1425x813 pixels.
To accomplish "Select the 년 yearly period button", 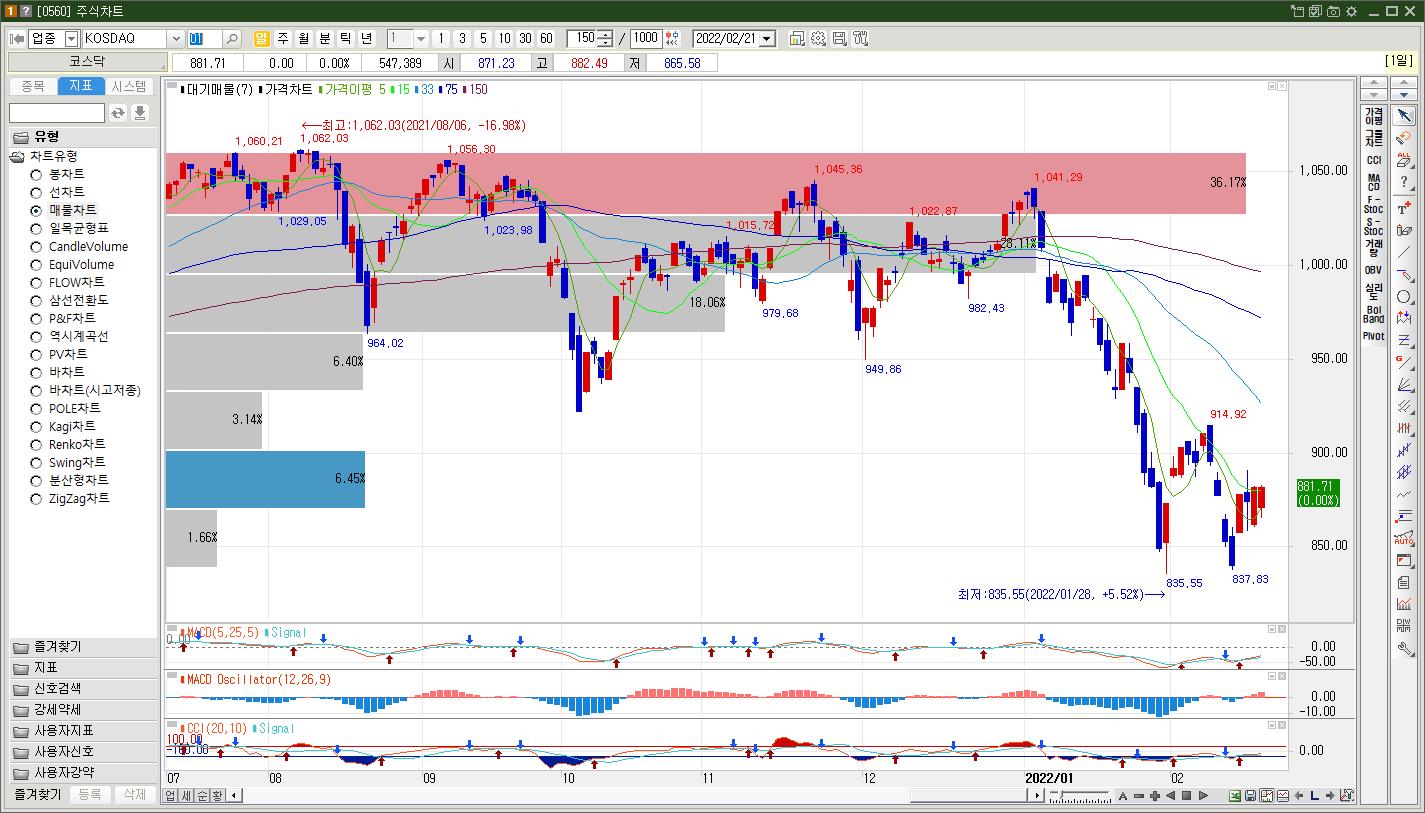I will click(366, 39).
